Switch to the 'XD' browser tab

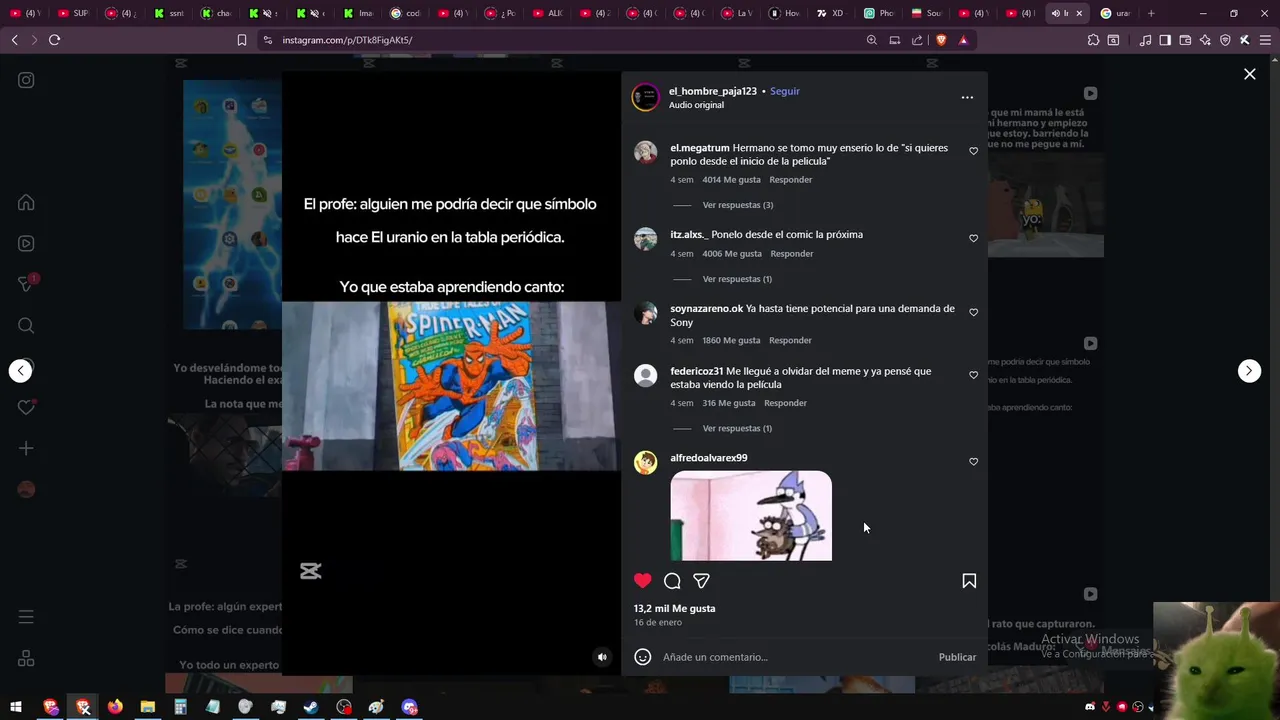click(830, 13)
